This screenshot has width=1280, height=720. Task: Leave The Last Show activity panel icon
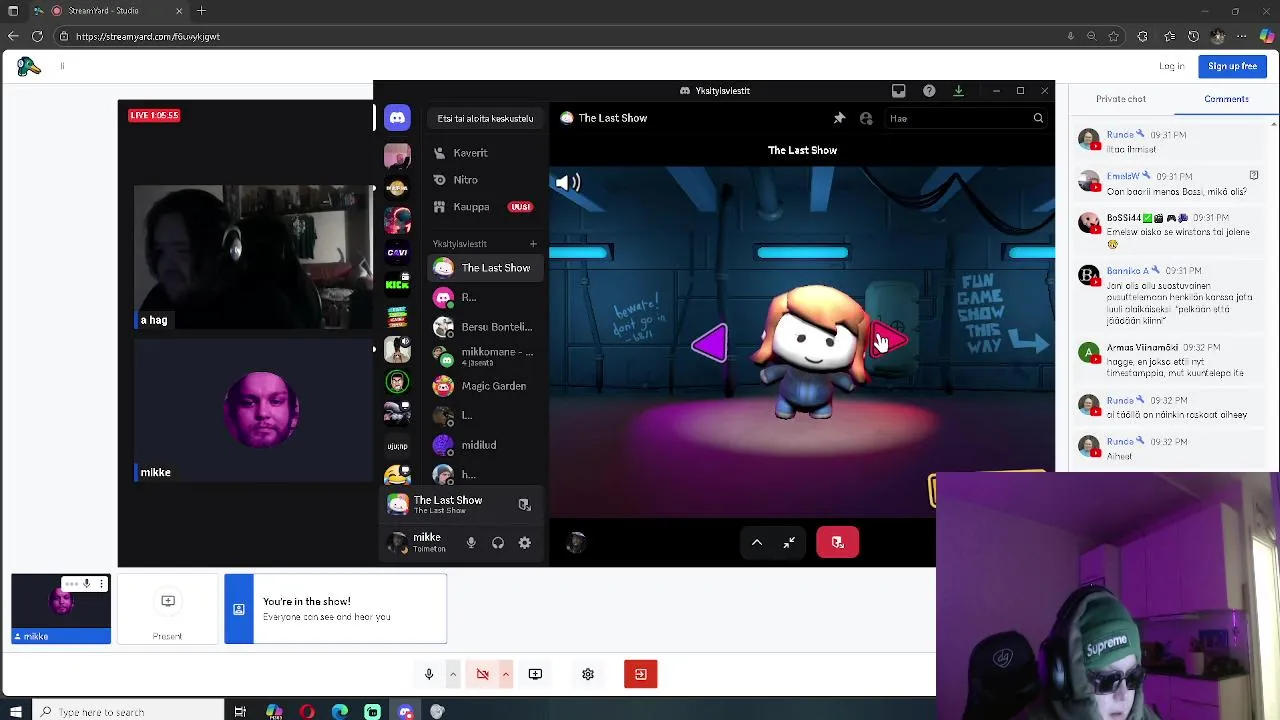pyautogui.click(x=524, y=505)
